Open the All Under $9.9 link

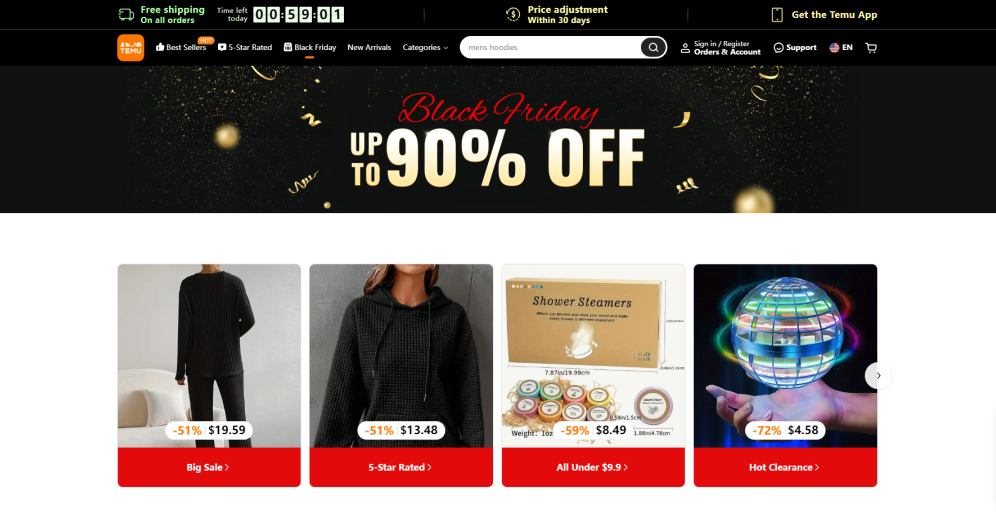pyautogui.click(x=593, y=467)
